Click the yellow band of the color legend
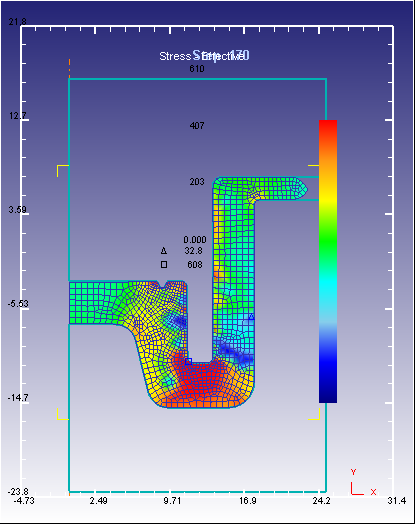Screen dimensions: 415x524 tap(328, 200)
